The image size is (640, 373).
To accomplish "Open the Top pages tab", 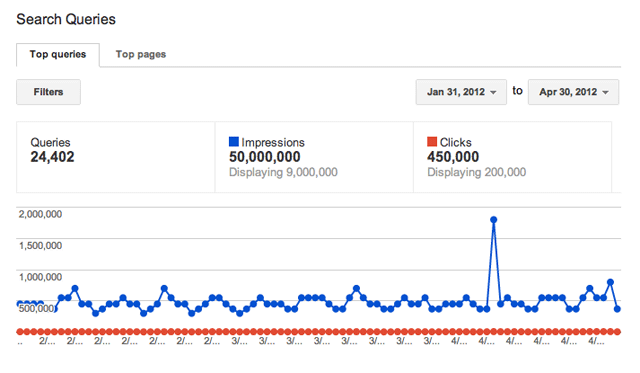I will (140, 55).
